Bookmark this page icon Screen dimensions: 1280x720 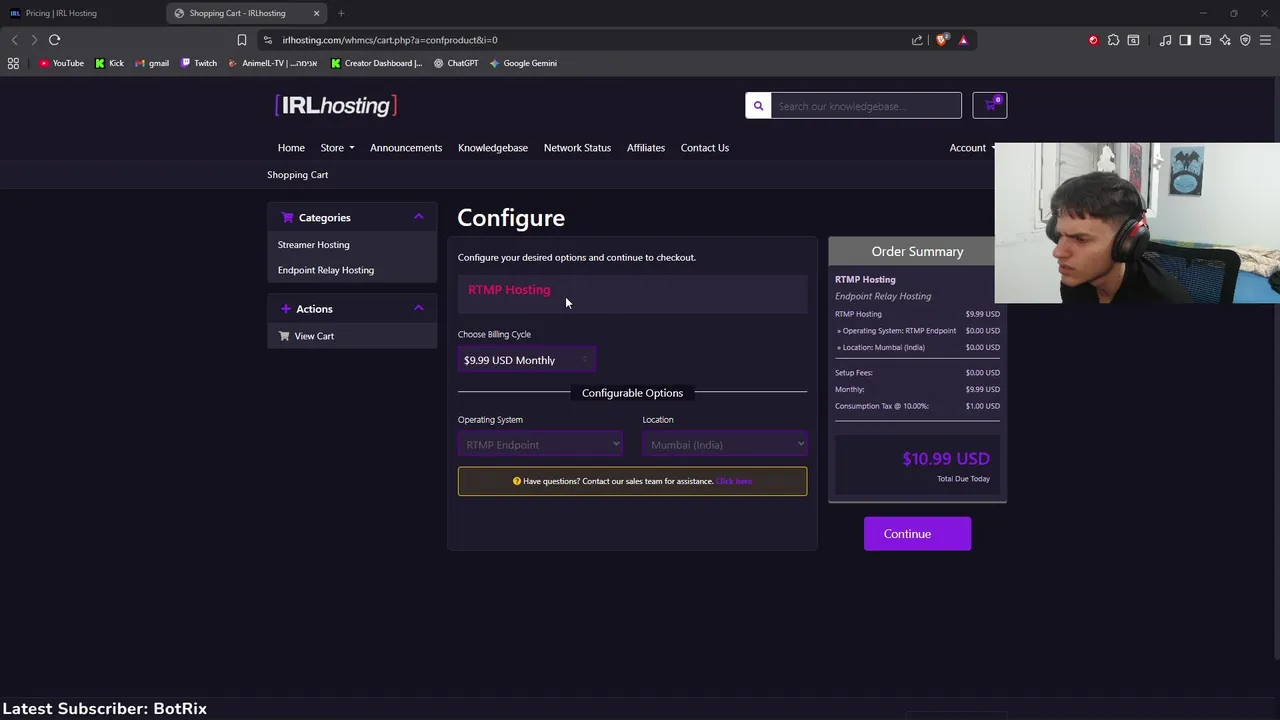click(x=241, y=40)
